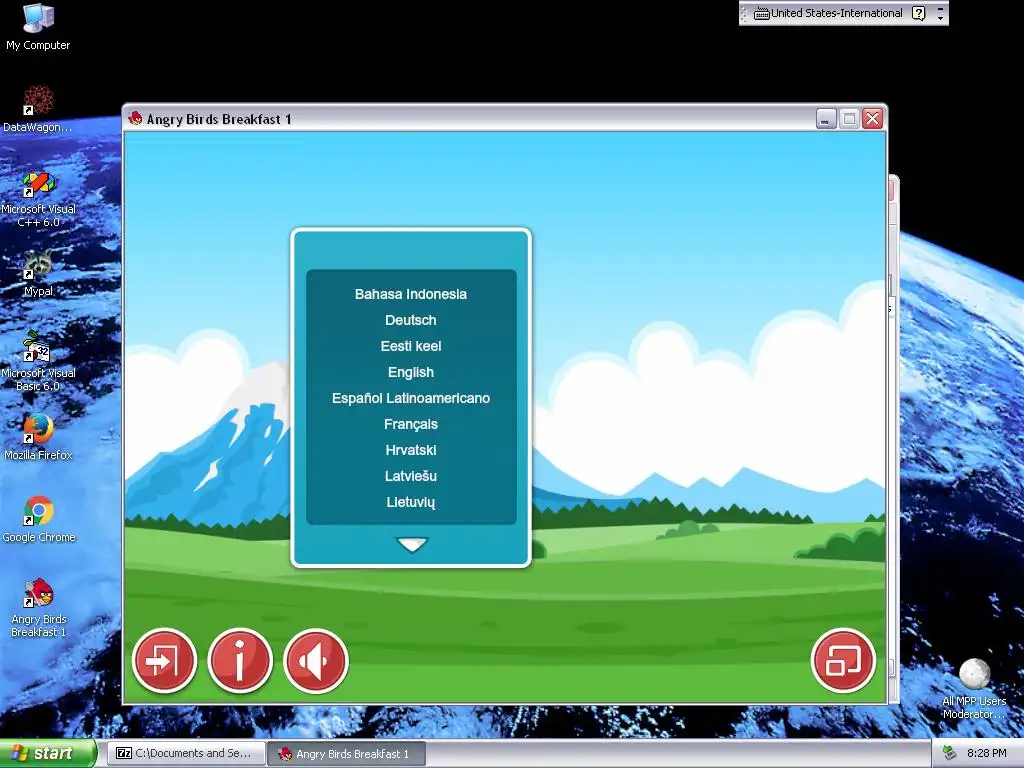
Task: Choose Deutsch from the language list
Action: click(411, 320)
